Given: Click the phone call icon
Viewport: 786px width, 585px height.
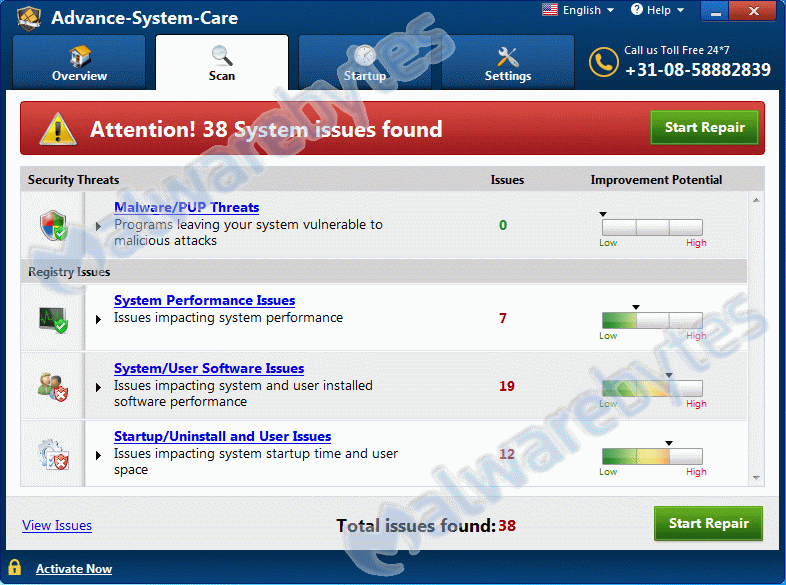Looking at the screenshot, I should coord(604,62).
